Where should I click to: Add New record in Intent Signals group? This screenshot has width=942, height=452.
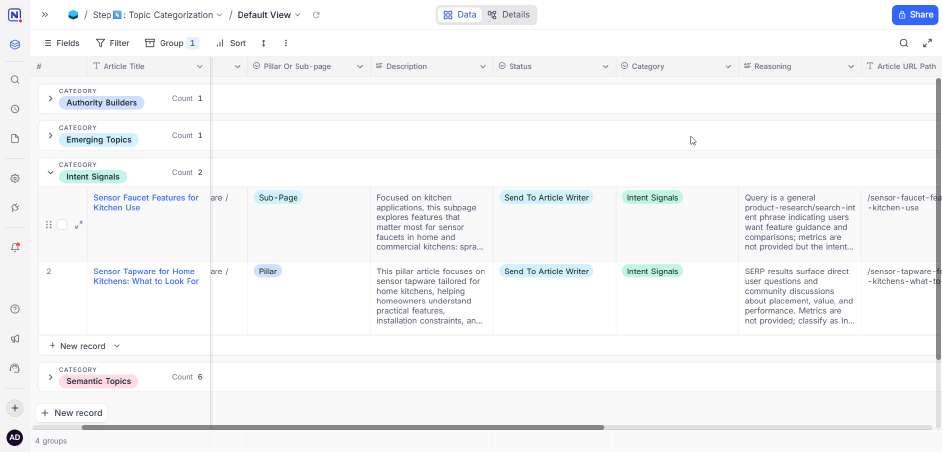click(77, 346)
